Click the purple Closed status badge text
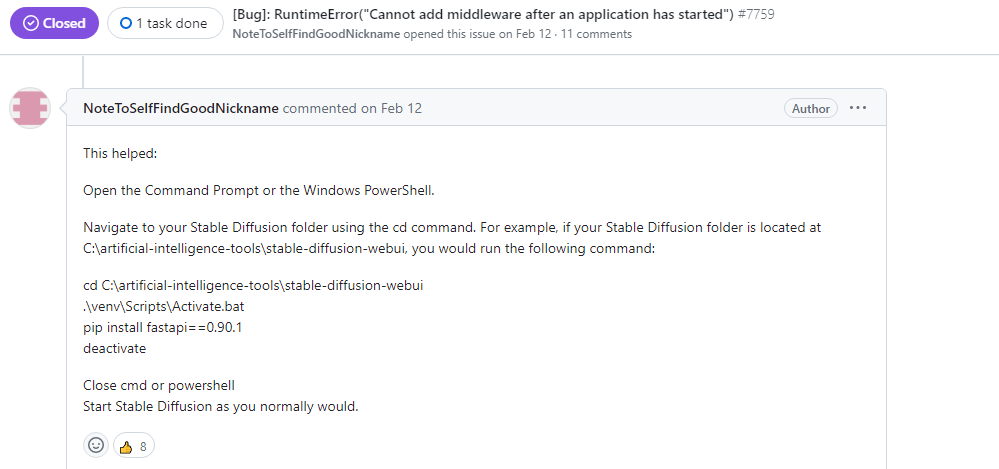 [64, 23]
